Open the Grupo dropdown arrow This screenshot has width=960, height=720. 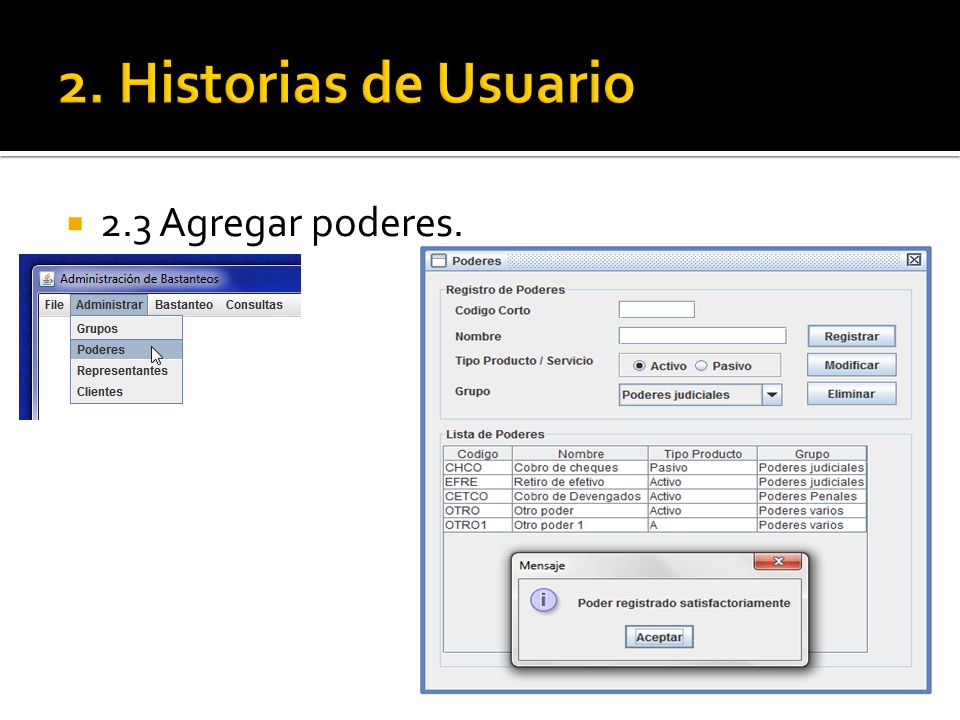772,395
